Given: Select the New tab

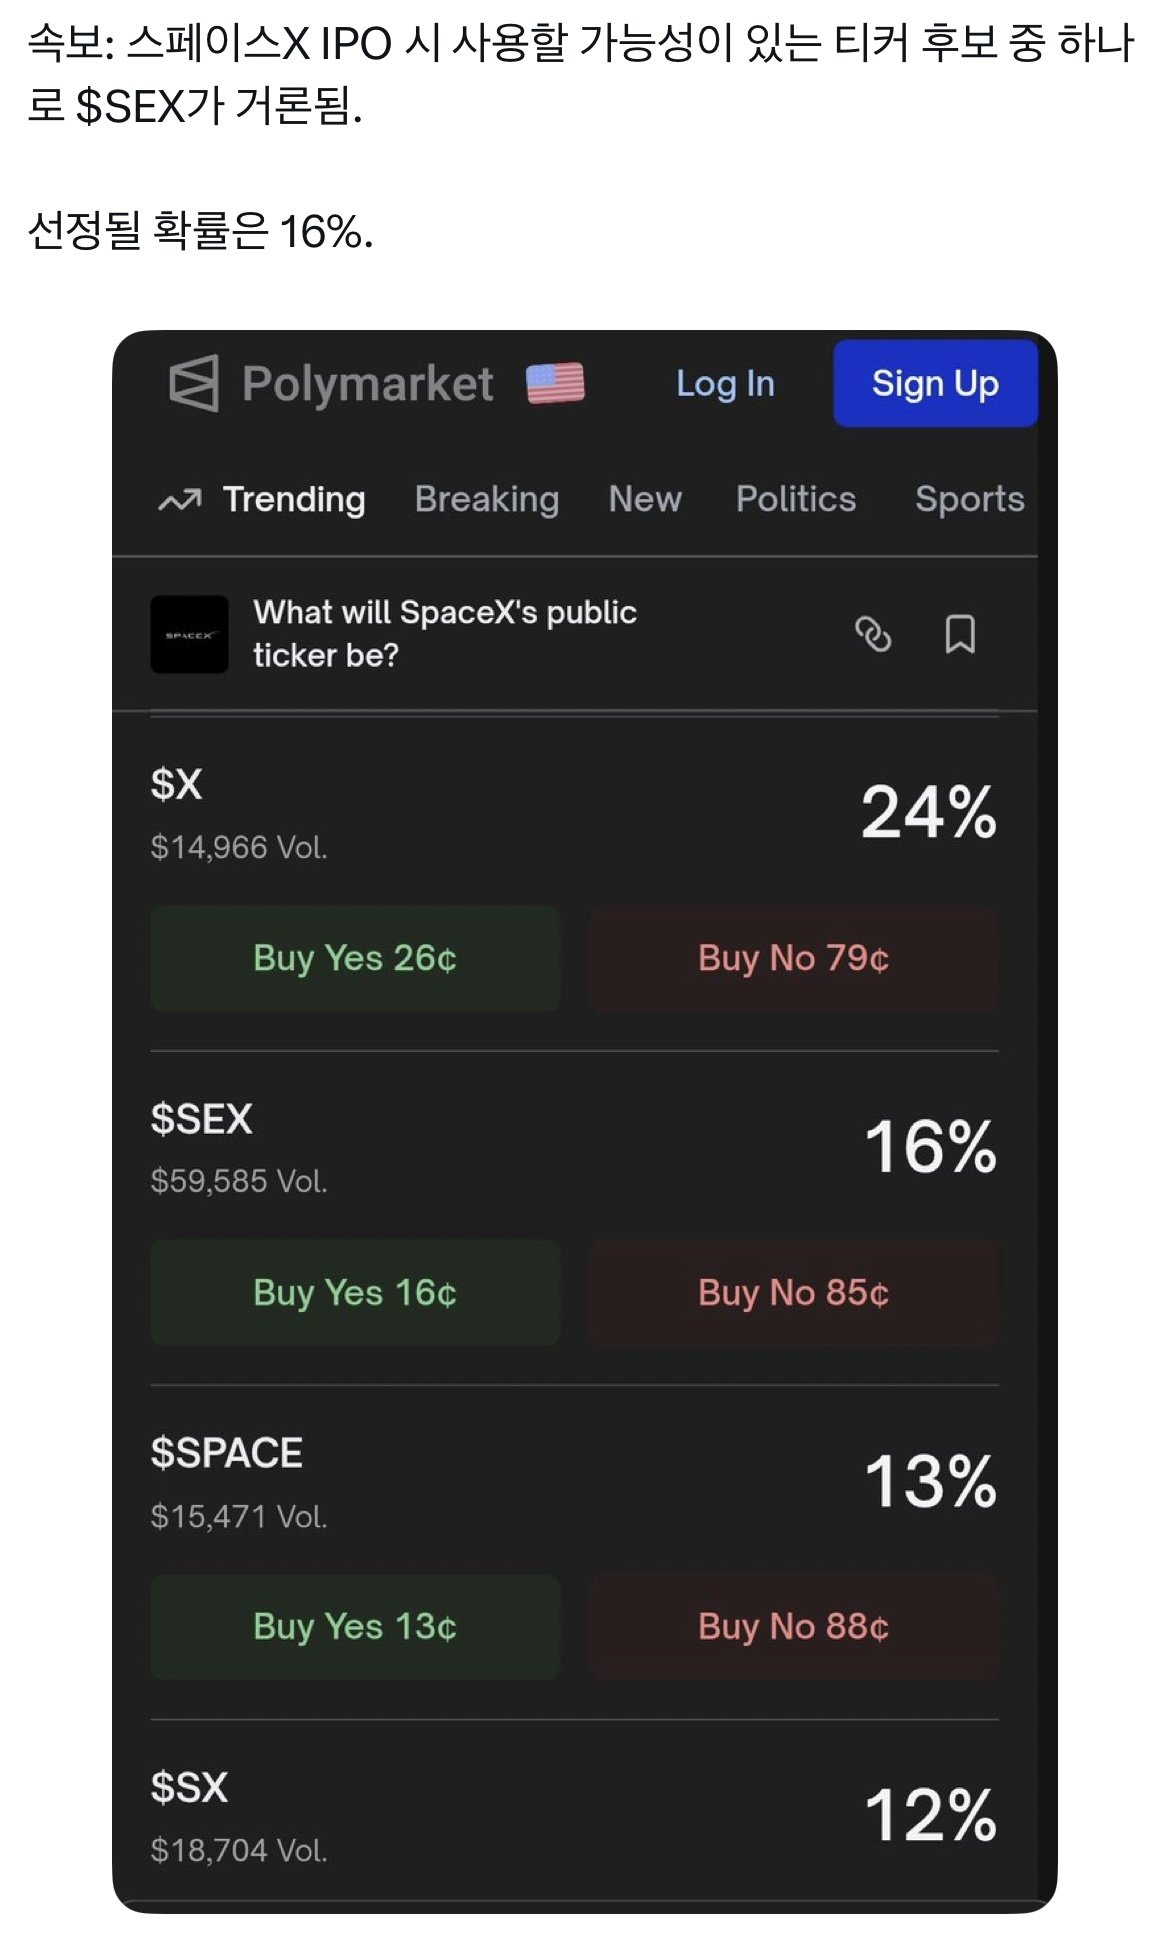Looking at the screenshot, I should pyautogui.click(x=645, y=499).
